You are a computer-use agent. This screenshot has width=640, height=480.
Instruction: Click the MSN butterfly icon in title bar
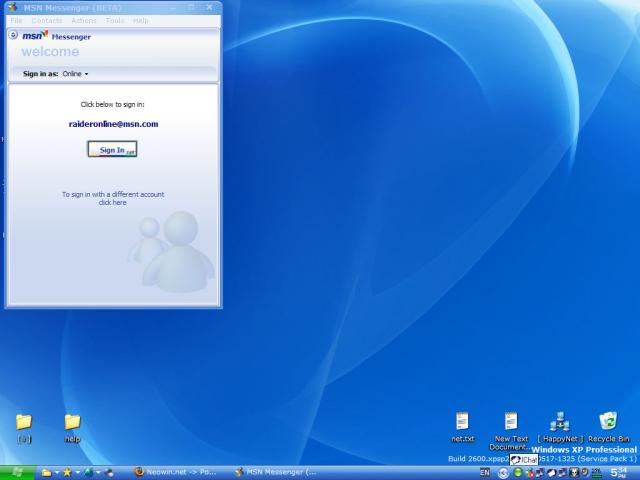click(13, 7)
